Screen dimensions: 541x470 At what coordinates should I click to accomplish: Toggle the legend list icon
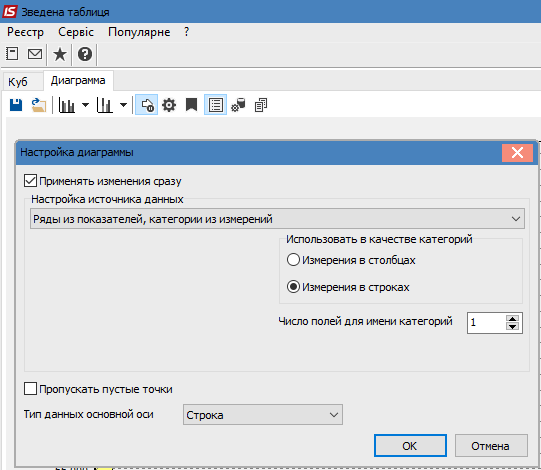click(216, 105)
